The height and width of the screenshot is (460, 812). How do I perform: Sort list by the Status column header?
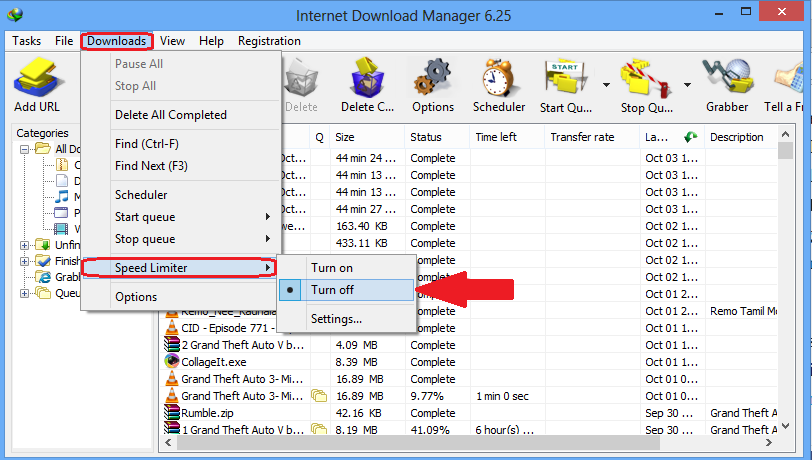pos(426,137)
